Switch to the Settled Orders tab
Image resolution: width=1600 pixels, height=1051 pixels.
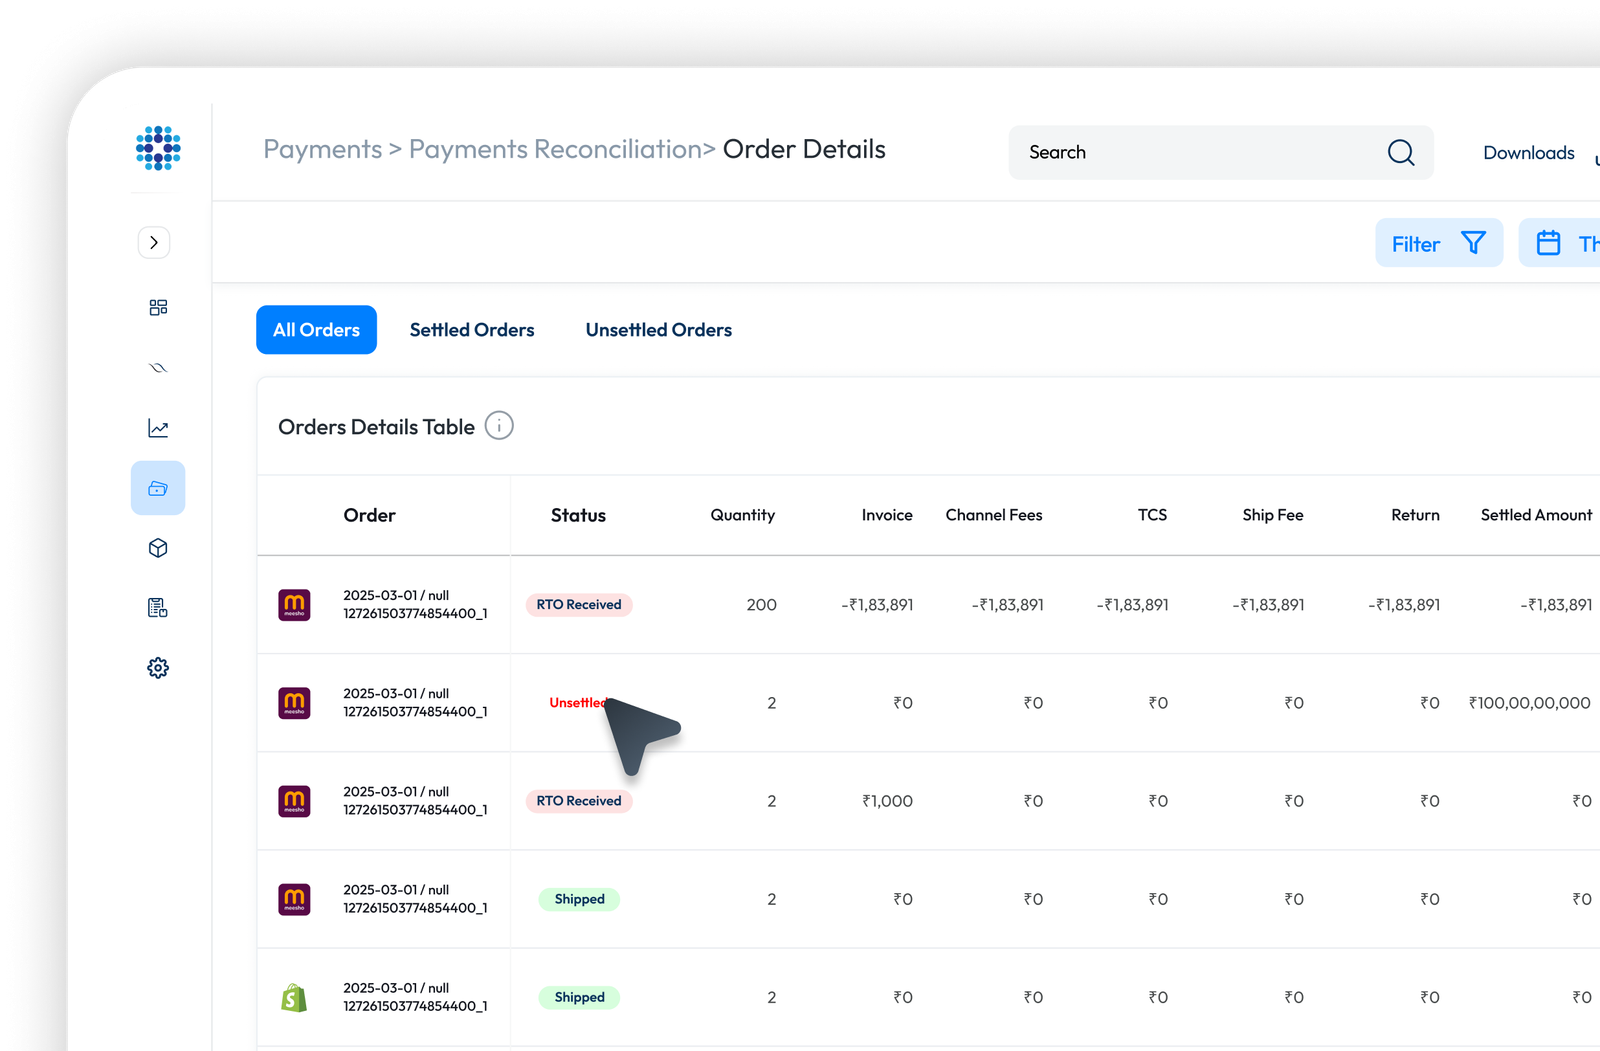point(472,330)
